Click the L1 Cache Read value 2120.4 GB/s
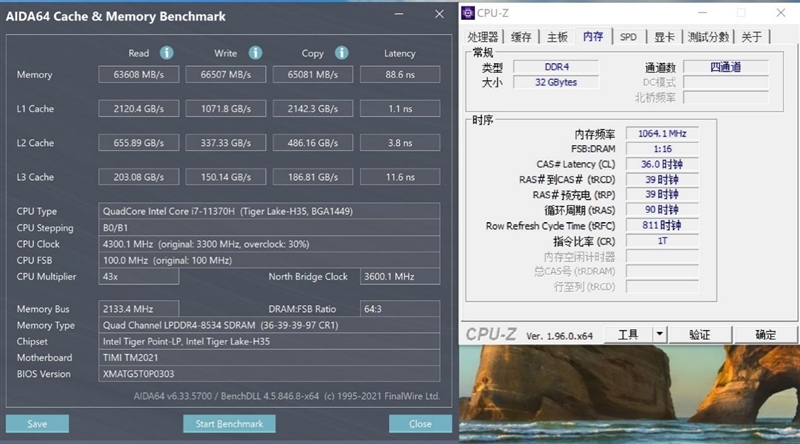The image size is (800, 444). tap(139, 109)
